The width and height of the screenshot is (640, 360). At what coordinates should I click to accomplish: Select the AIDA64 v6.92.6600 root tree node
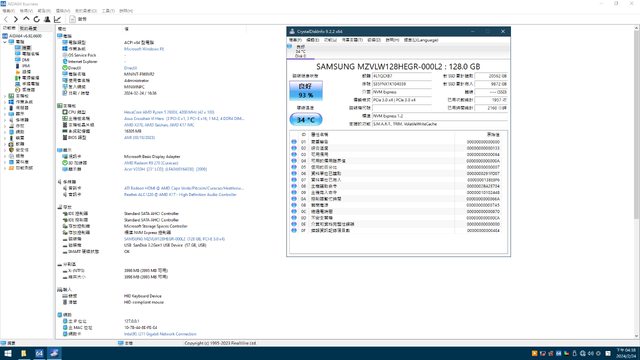coord(25,36)
